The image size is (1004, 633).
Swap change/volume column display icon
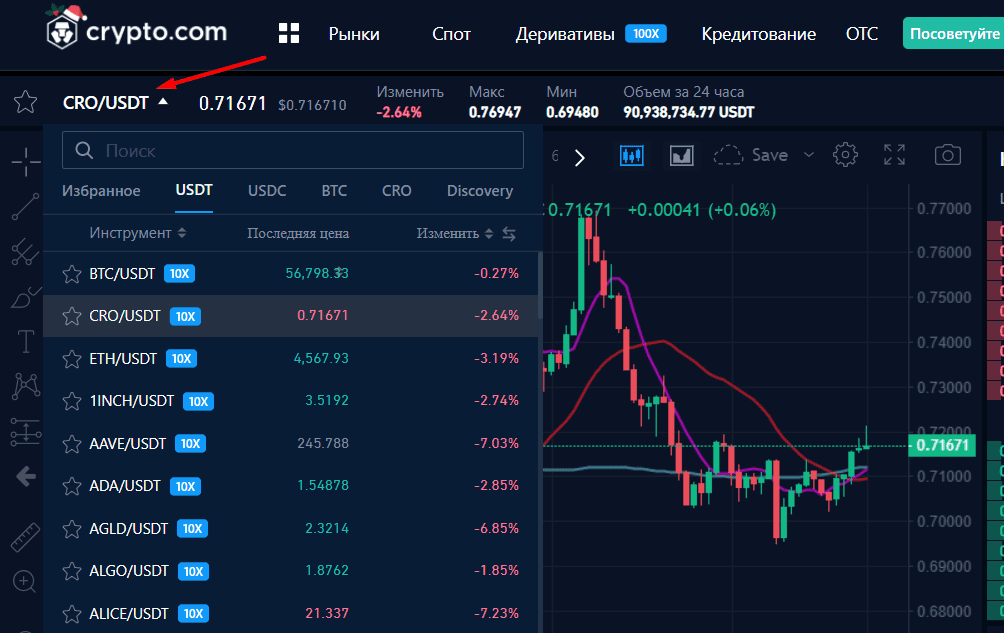pyautogui.click(x=509, y=234)
